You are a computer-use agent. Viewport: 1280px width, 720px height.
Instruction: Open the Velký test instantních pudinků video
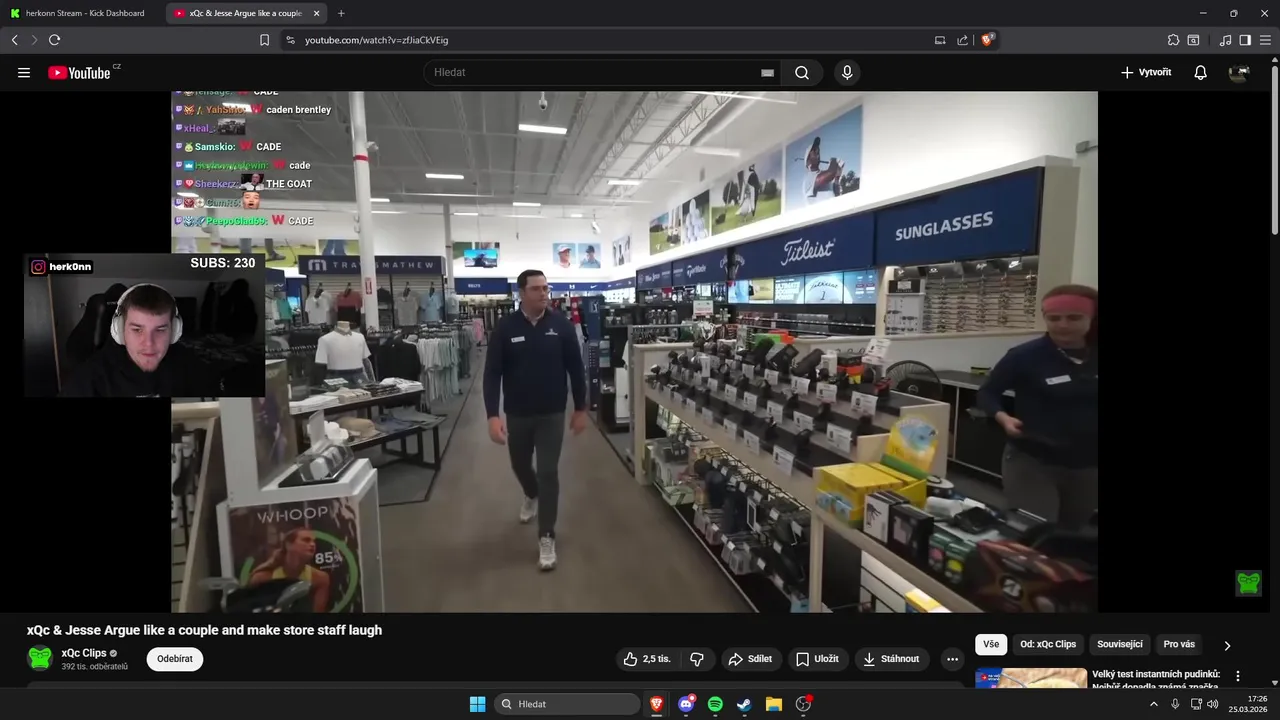[1156, 679]
